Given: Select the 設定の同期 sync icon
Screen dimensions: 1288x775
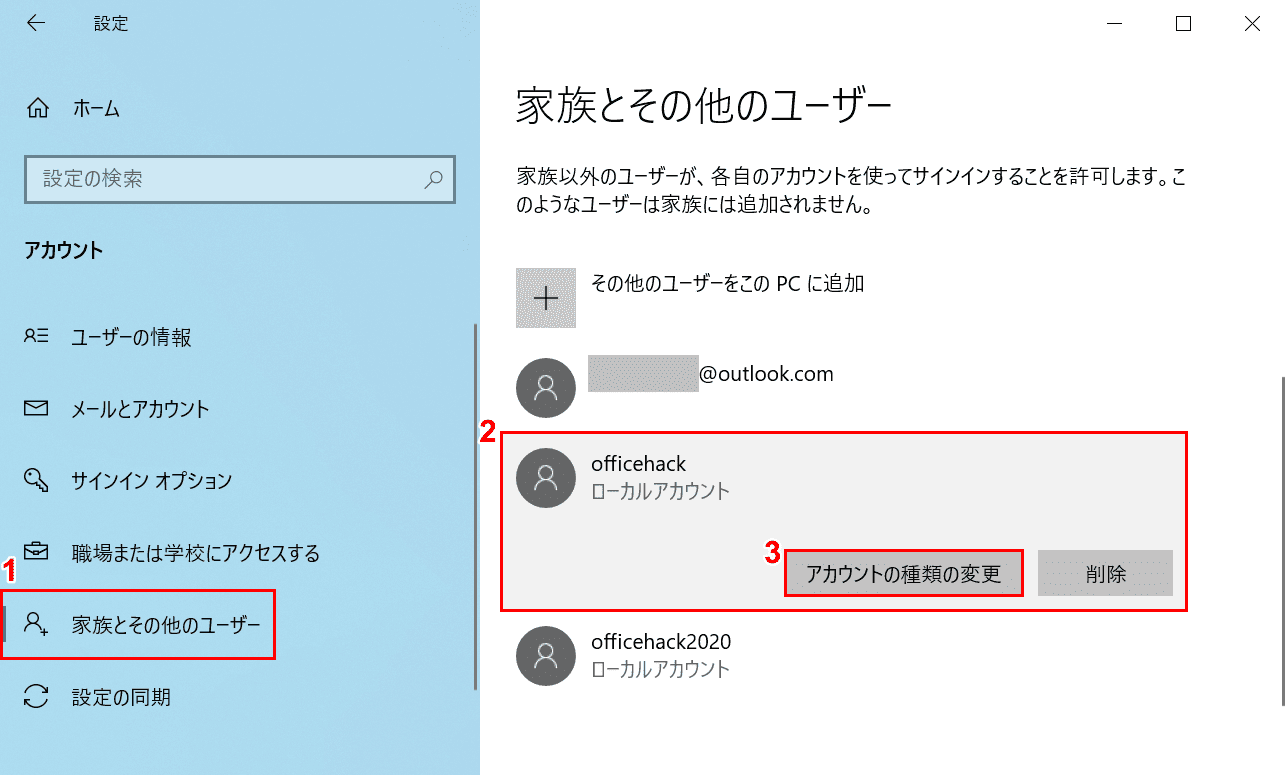Looking at the screenshot, I should pos(36,697).
